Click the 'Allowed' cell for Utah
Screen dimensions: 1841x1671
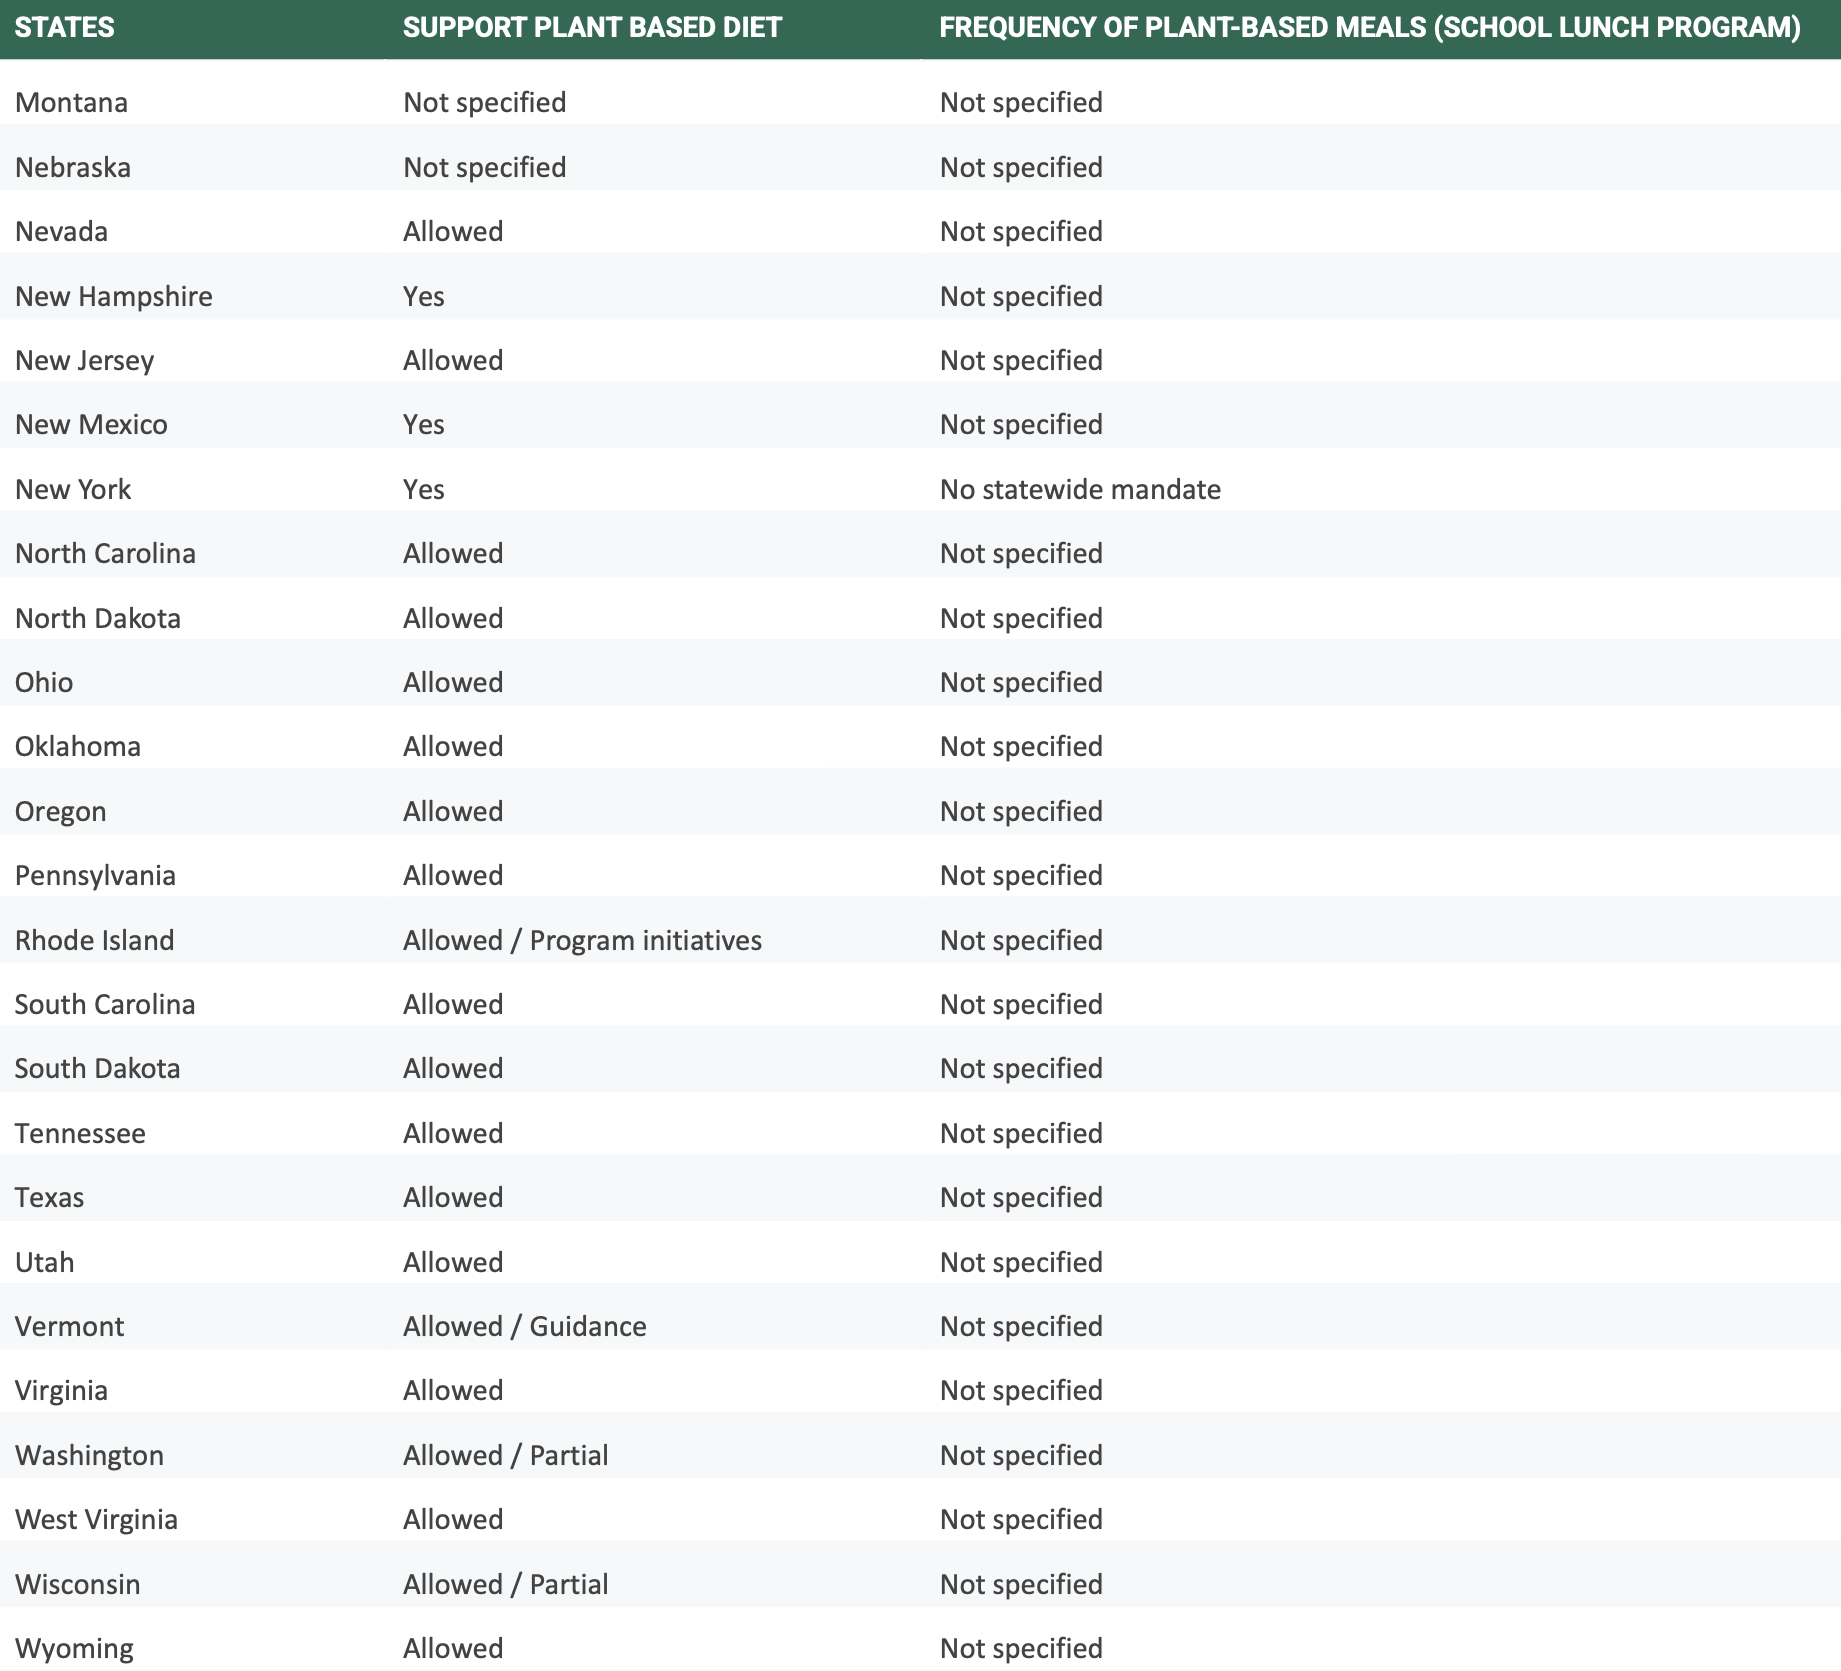(x=452, y=1263)
